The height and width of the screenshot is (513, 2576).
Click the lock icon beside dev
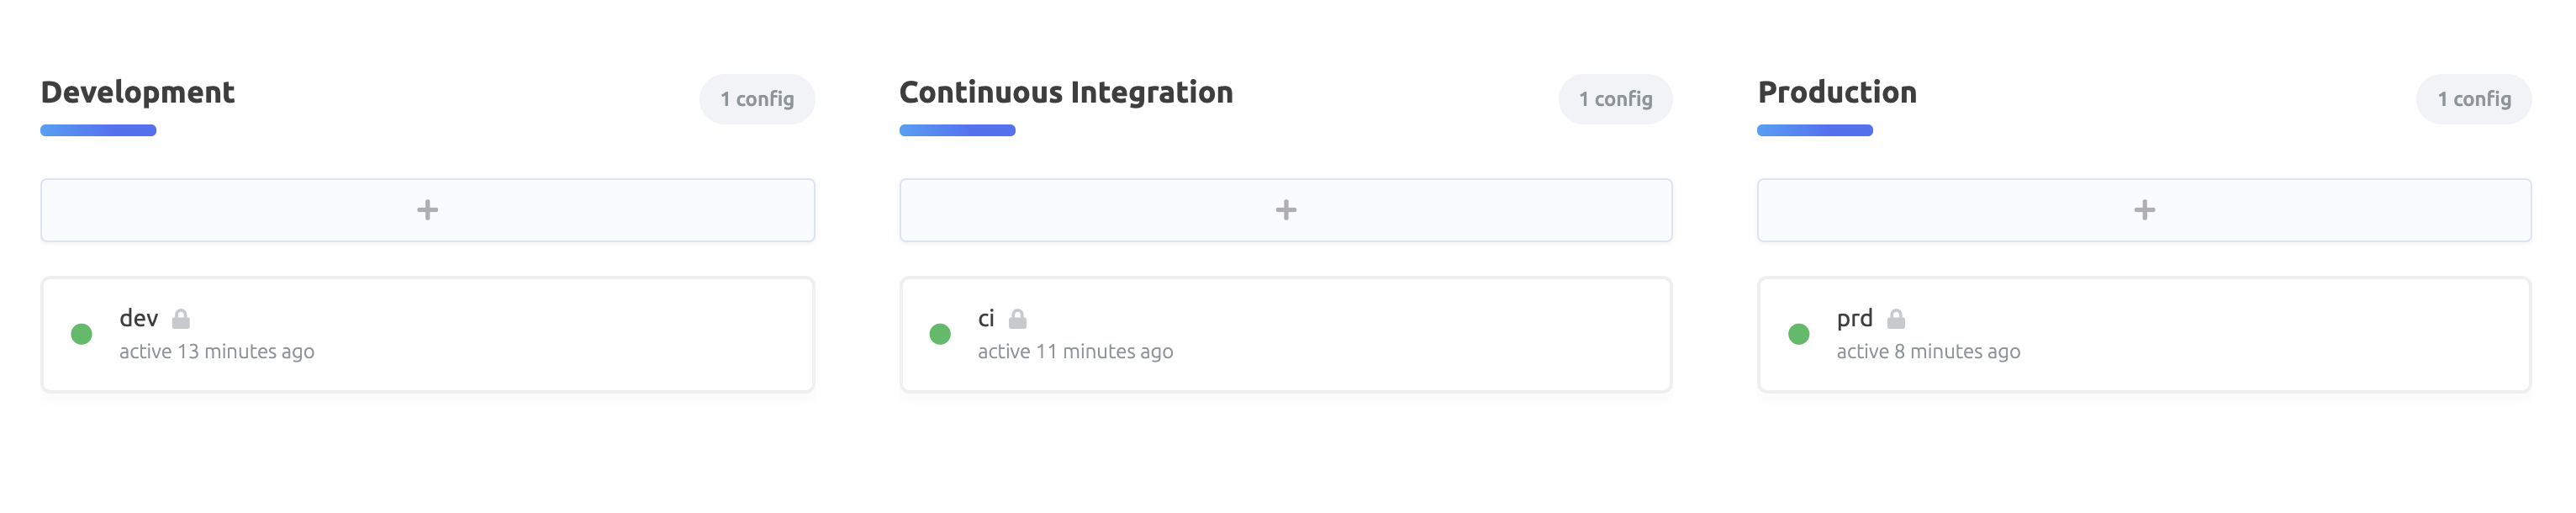click(x=181, y=319)
